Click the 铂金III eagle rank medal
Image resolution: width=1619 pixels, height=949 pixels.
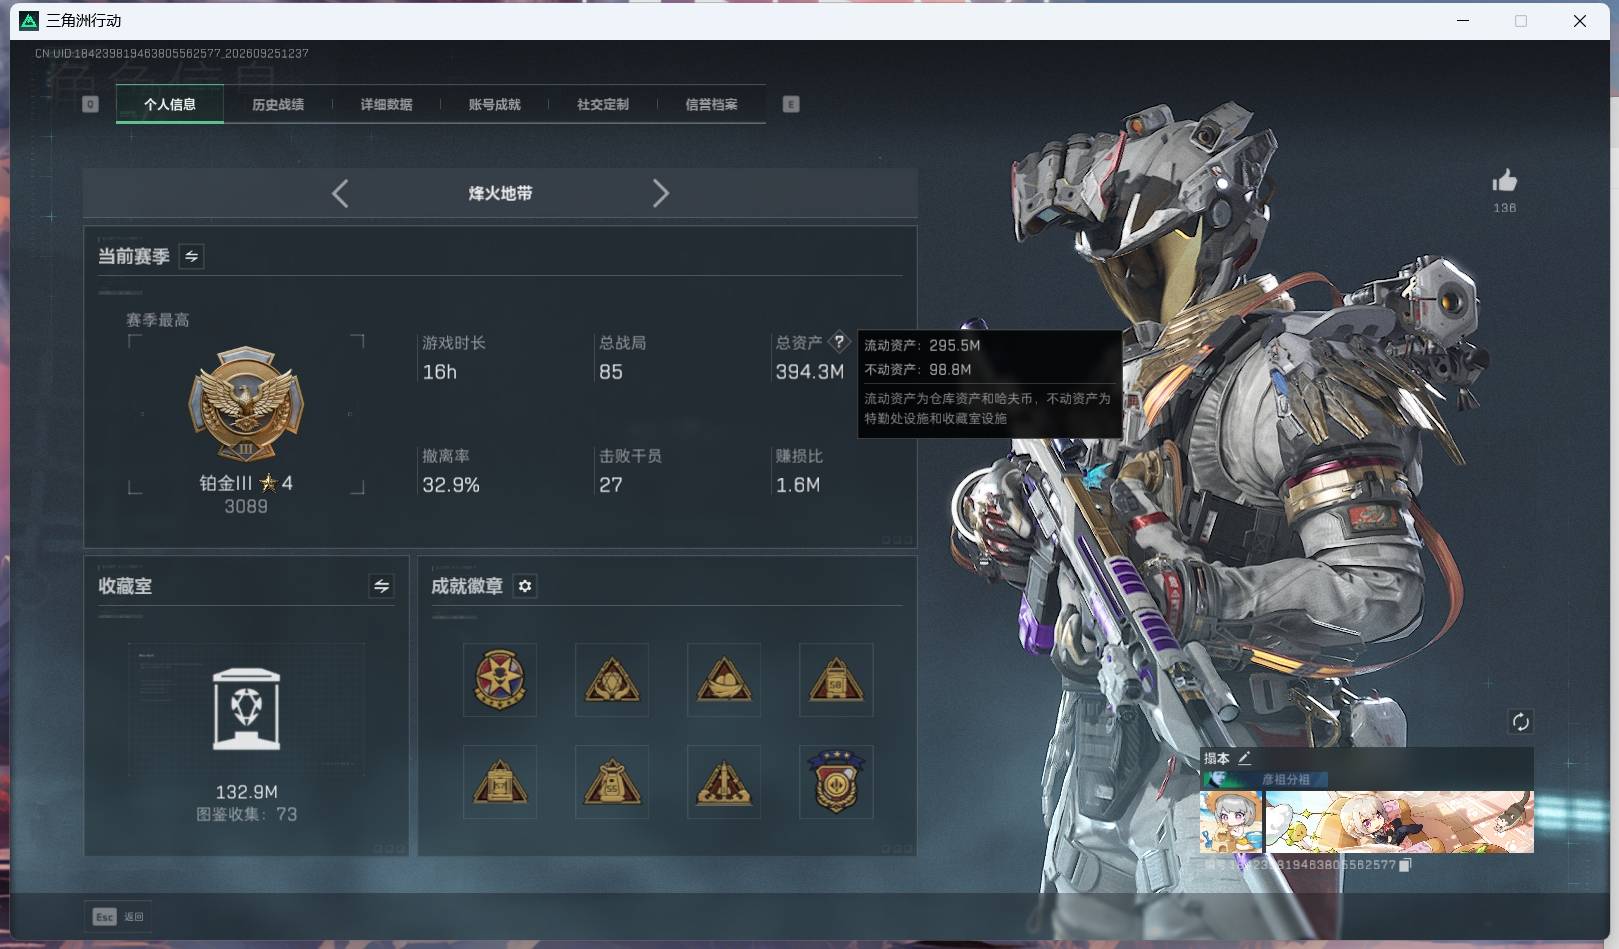coord(246,404)
